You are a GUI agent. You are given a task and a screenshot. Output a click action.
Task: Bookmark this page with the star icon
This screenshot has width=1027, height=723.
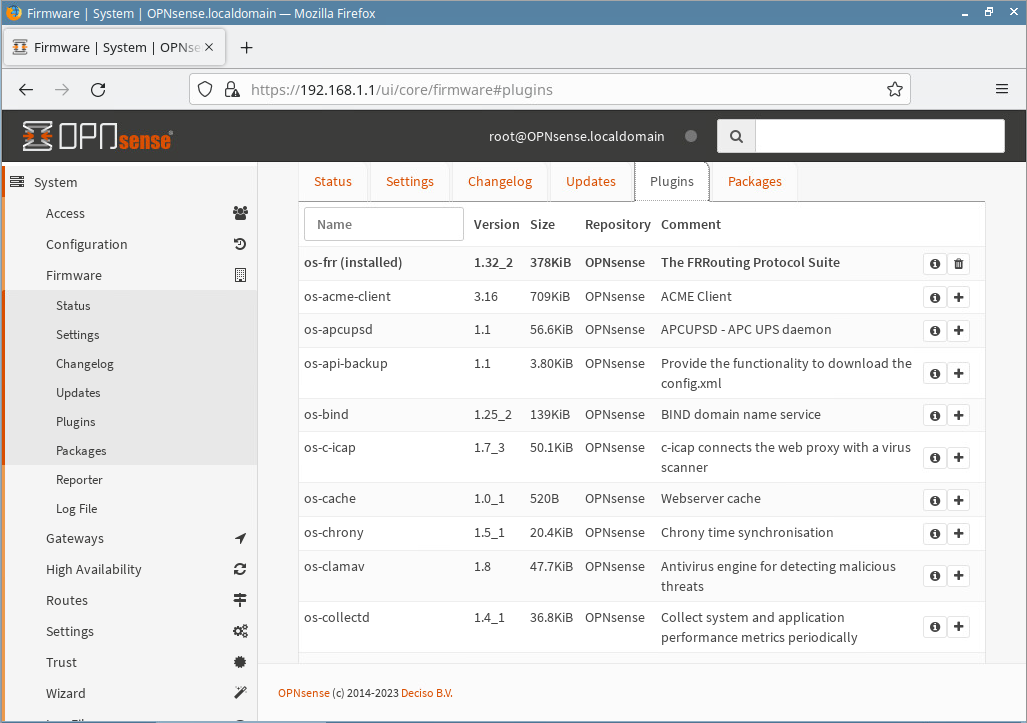pyautogui.click(x=894, y=89)
